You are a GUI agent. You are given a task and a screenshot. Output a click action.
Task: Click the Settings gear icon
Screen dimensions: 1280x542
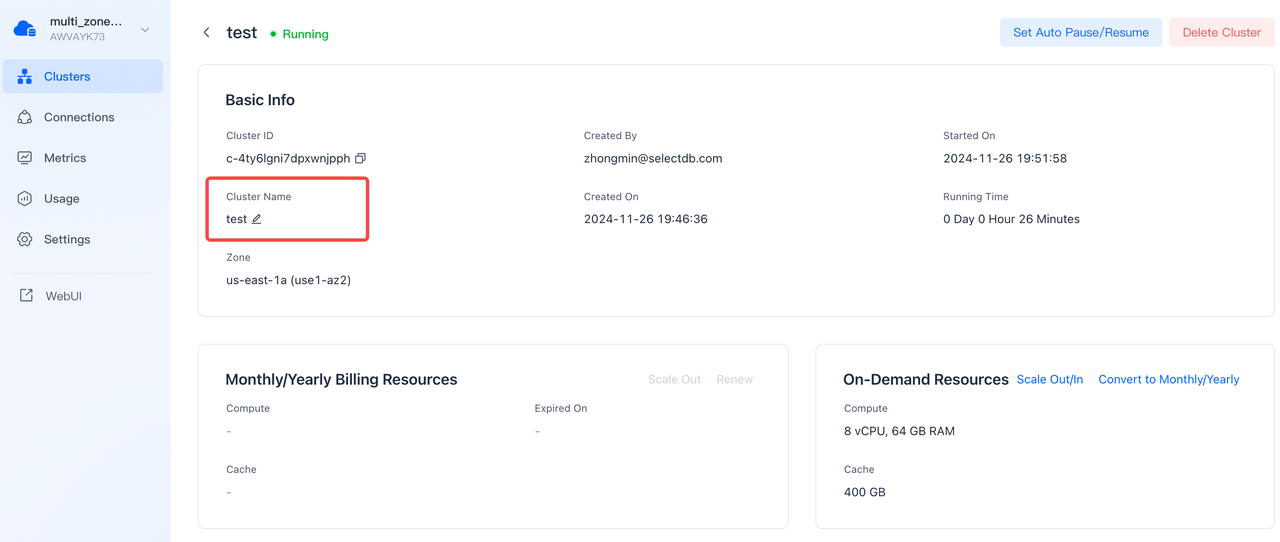pyautogui.click(x=25, y=240)
